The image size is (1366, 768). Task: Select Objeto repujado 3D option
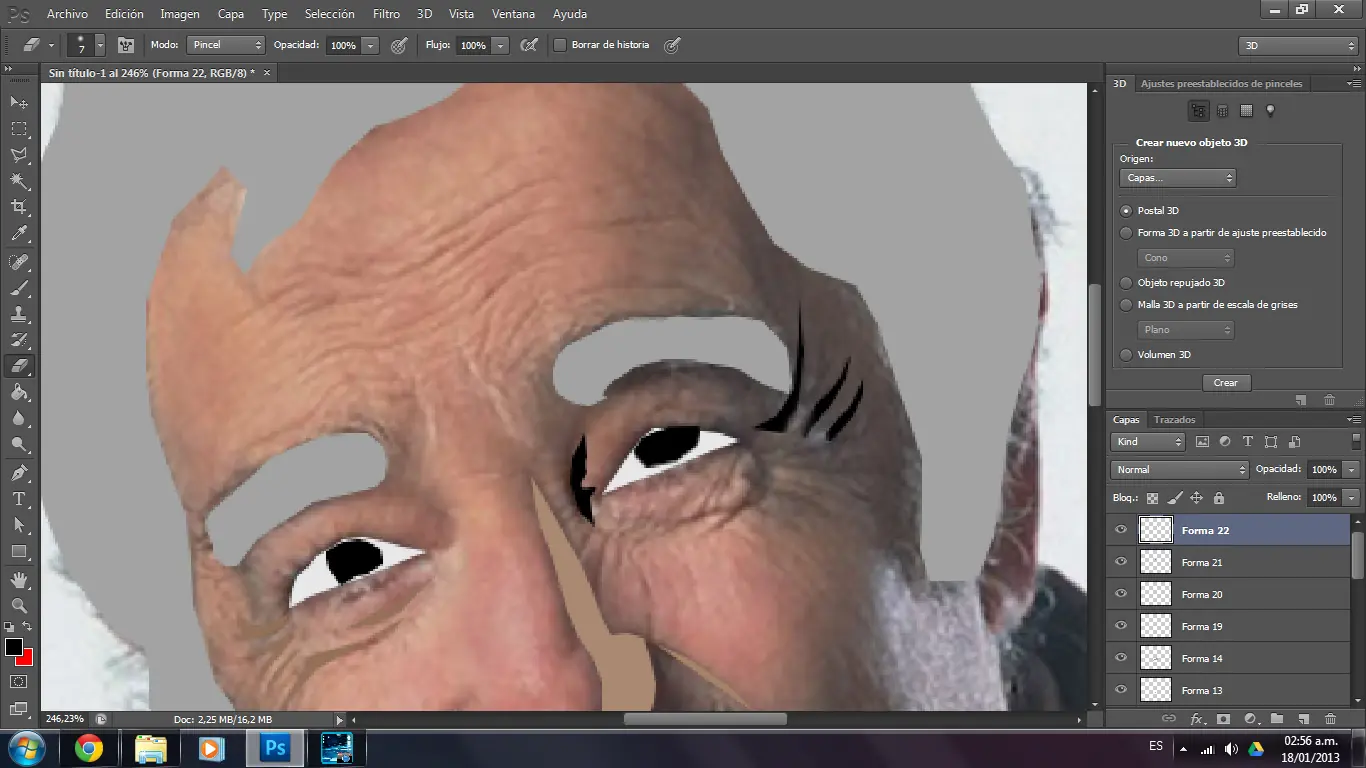point(1126,283)
